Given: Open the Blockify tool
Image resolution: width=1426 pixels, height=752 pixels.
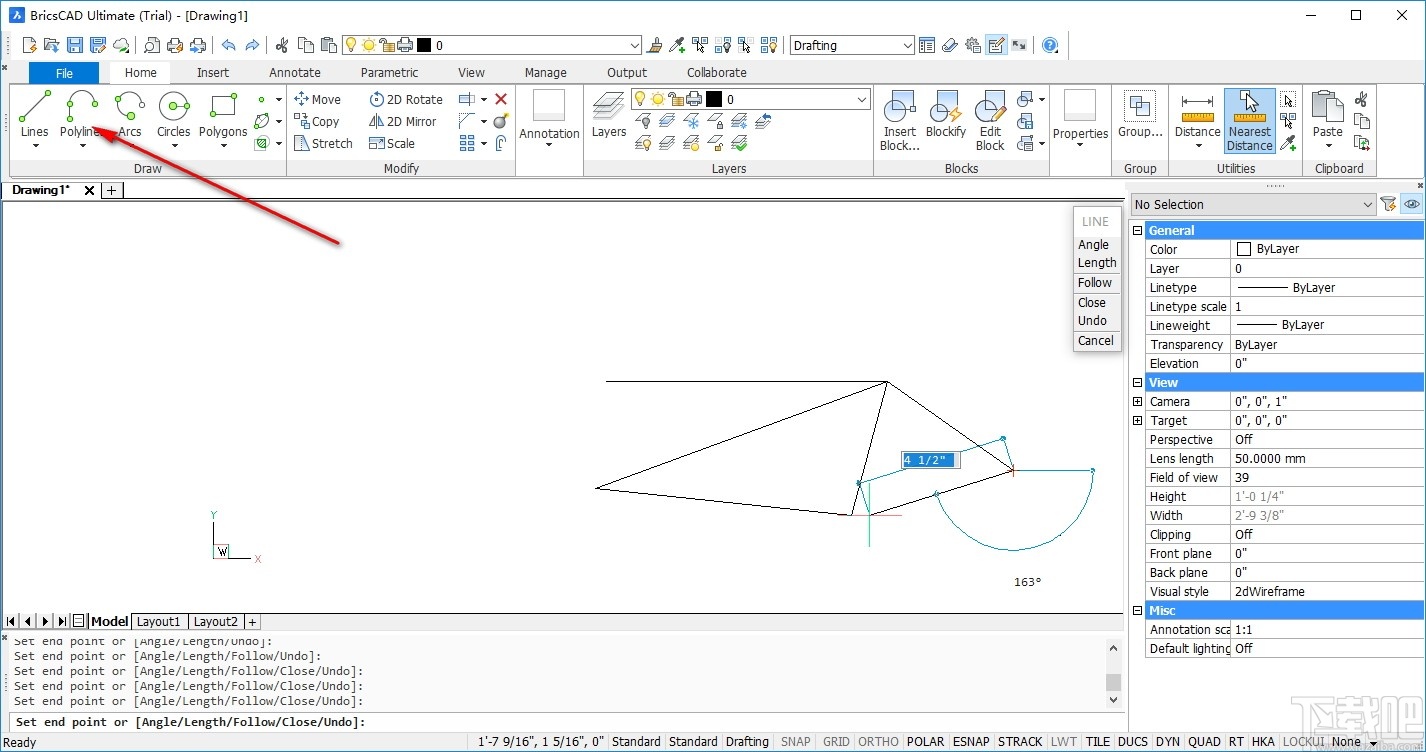Looking at the screenshot, I should coord(944,118).
